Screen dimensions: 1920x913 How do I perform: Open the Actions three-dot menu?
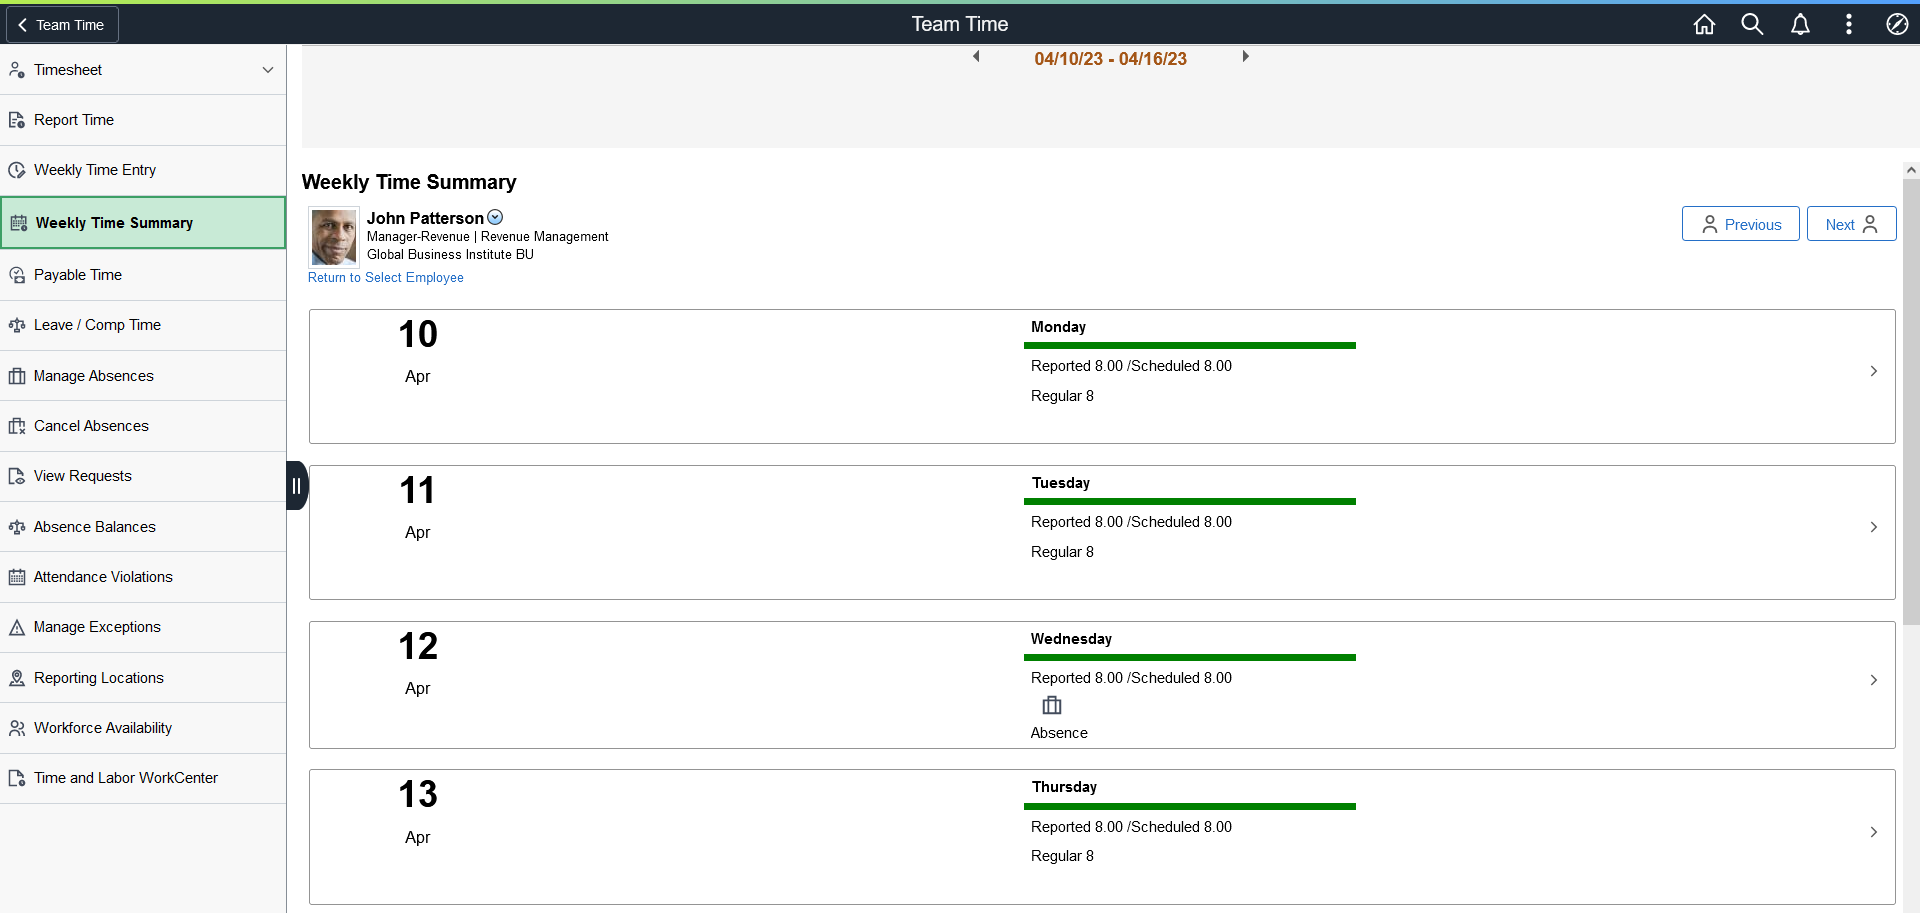(1848, 24)
